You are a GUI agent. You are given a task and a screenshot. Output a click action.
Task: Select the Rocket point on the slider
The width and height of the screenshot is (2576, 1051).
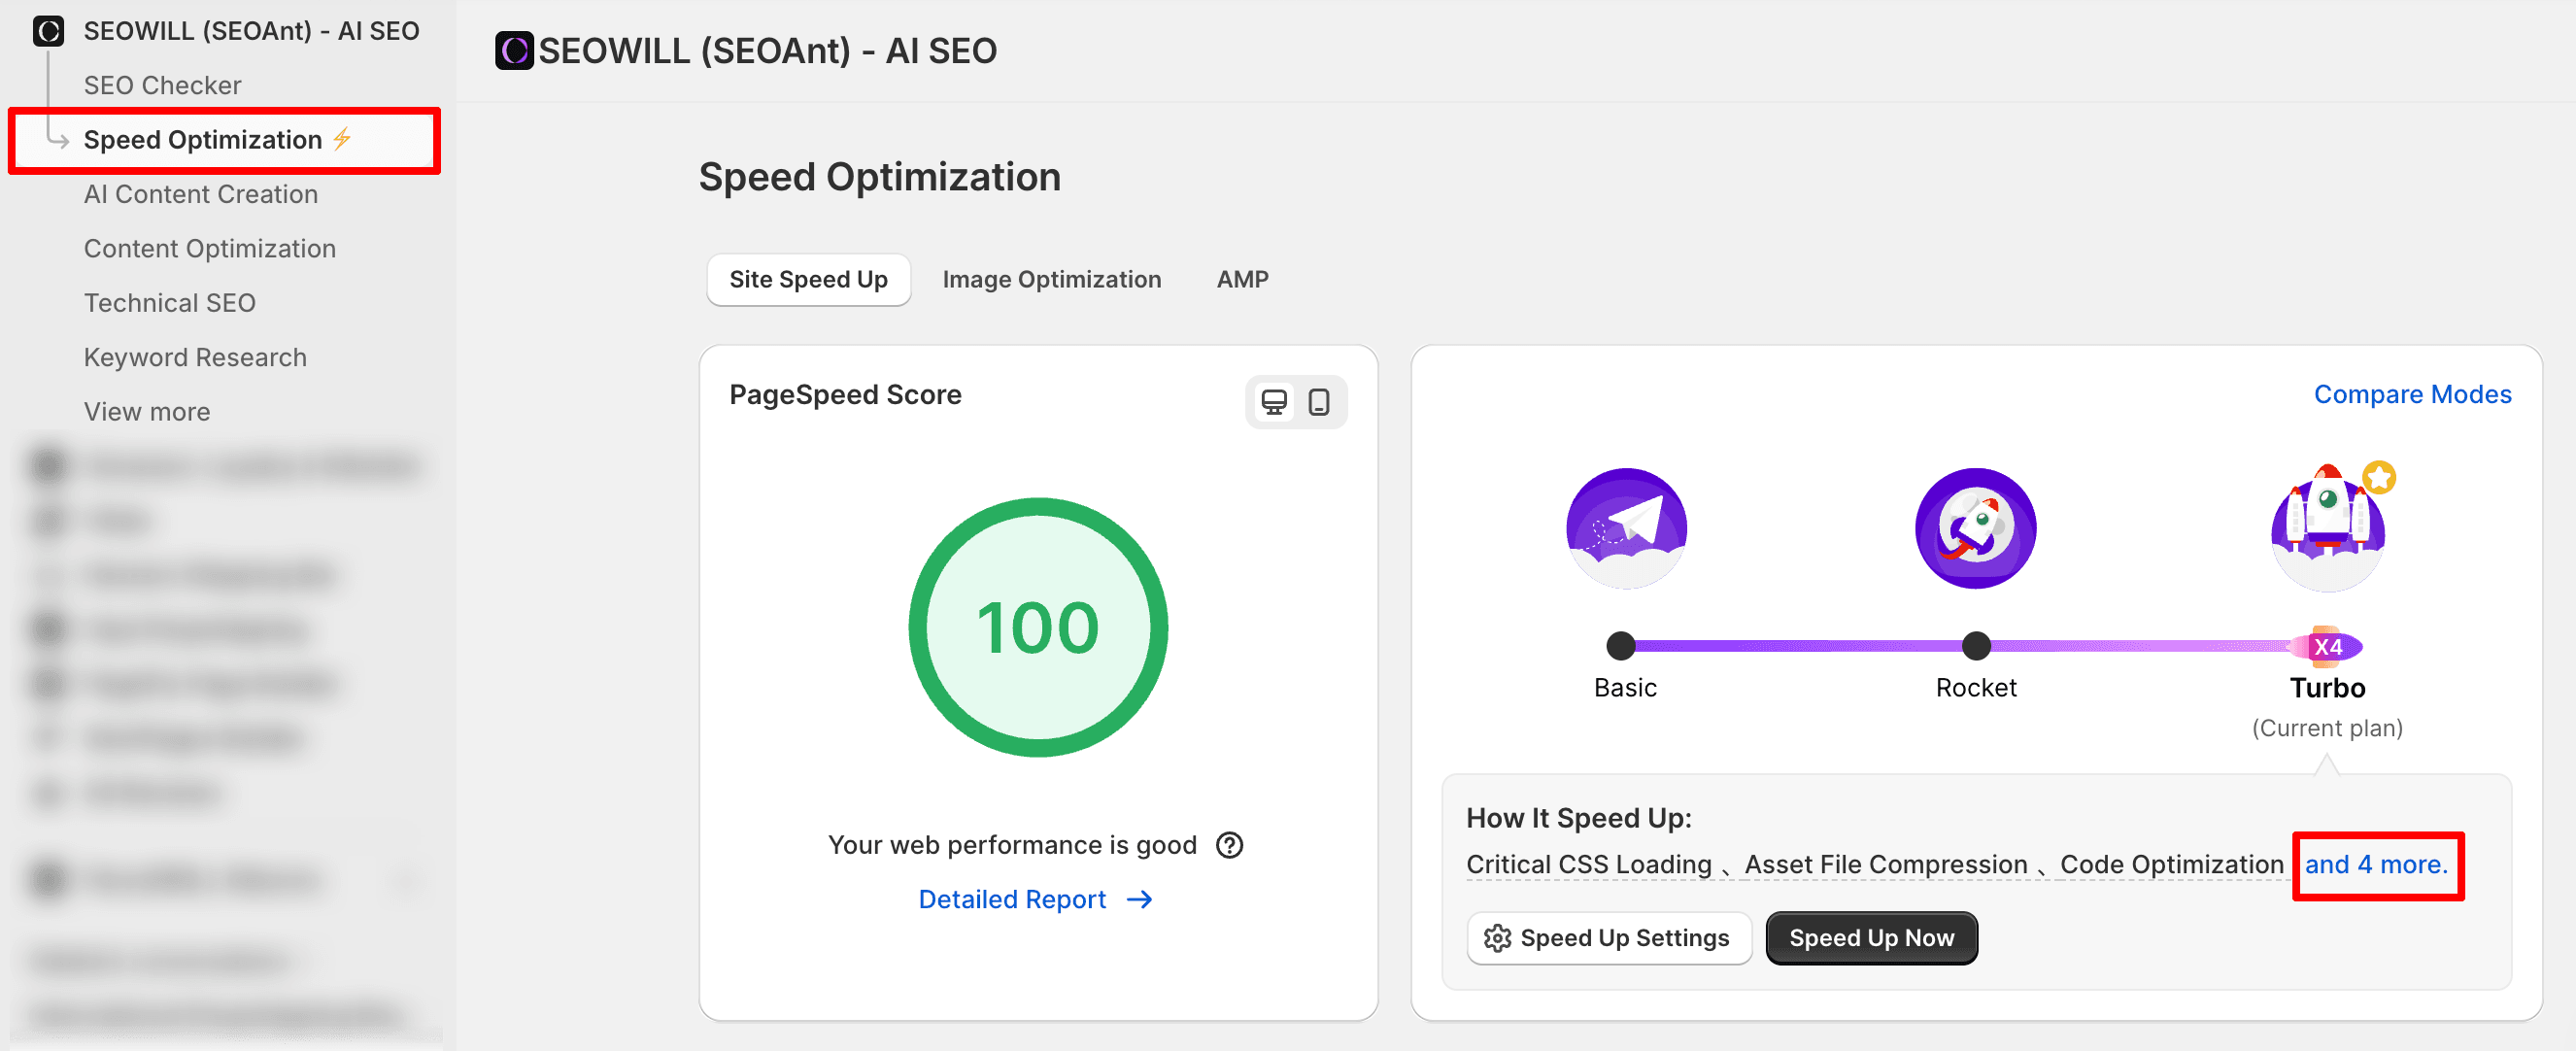(x=1975, y=646)
